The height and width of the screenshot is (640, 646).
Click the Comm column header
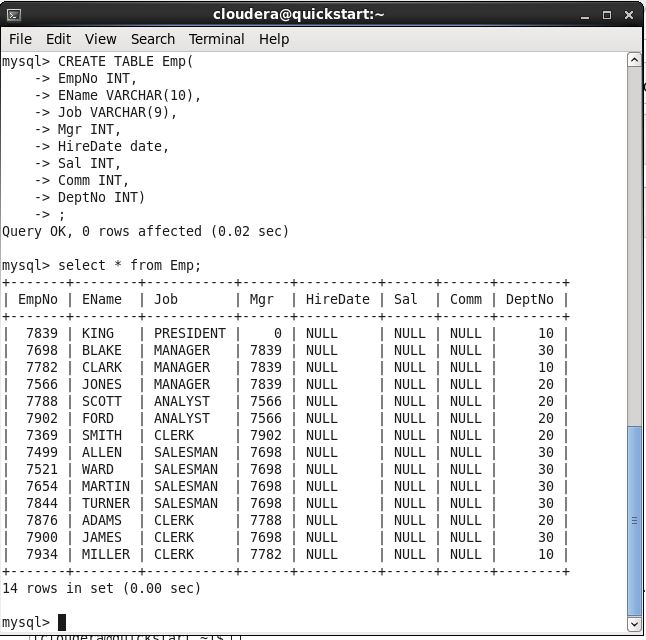[466, 299]
